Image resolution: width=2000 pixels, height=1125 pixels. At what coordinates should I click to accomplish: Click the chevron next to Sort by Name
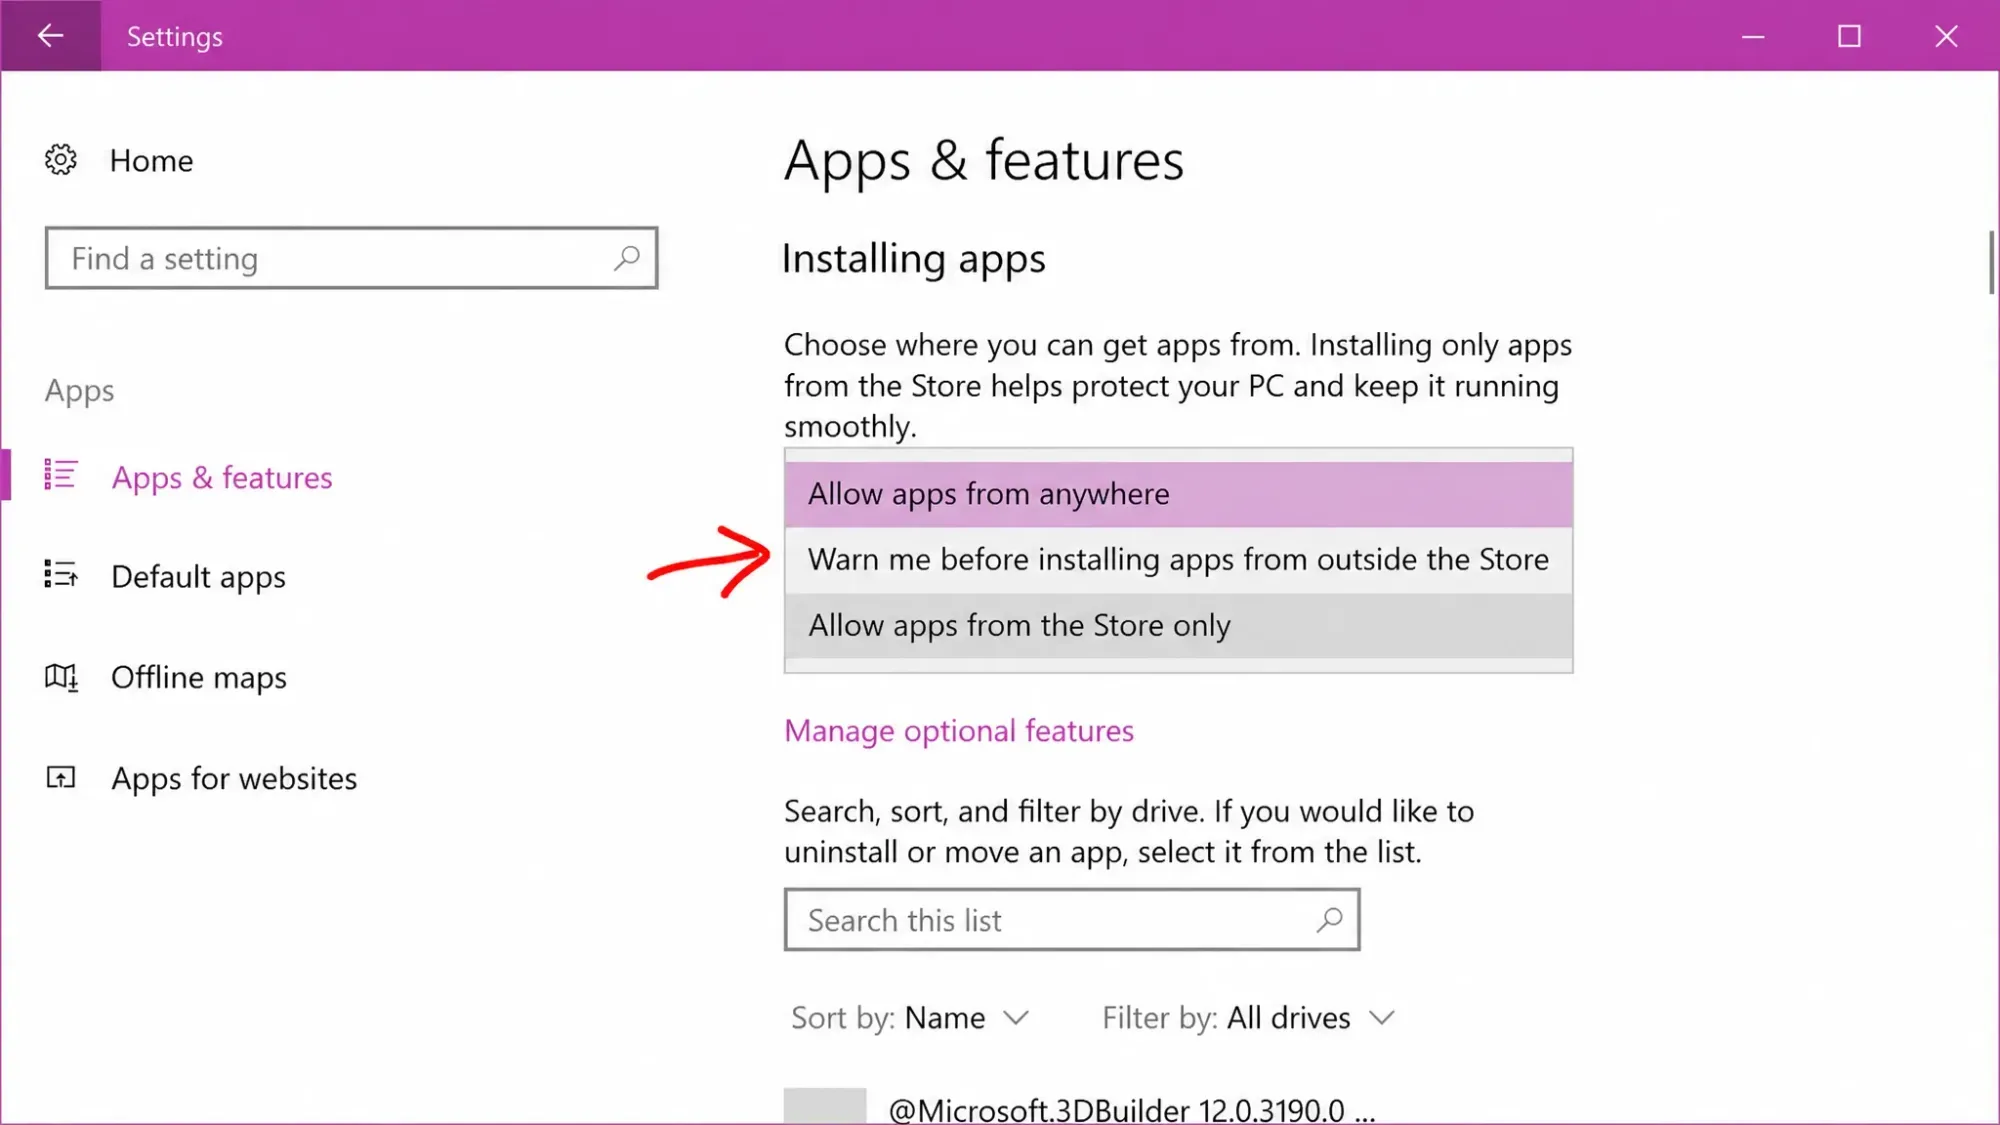pyautogui.click(x=1016, y=1018)
